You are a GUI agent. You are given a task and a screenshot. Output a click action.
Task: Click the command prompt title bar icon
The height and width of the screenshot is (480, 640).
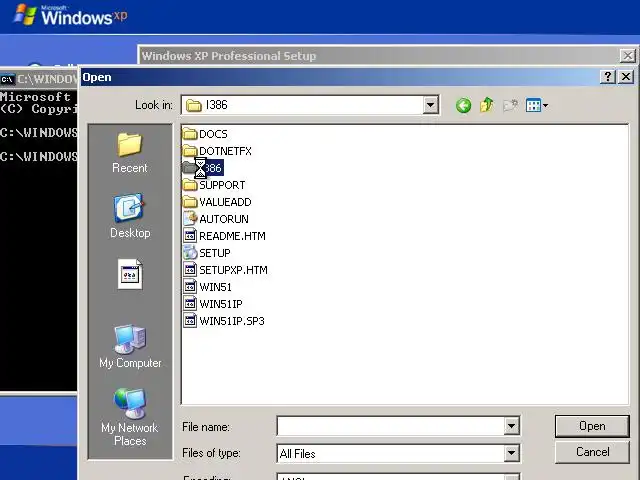coord(7,79)
